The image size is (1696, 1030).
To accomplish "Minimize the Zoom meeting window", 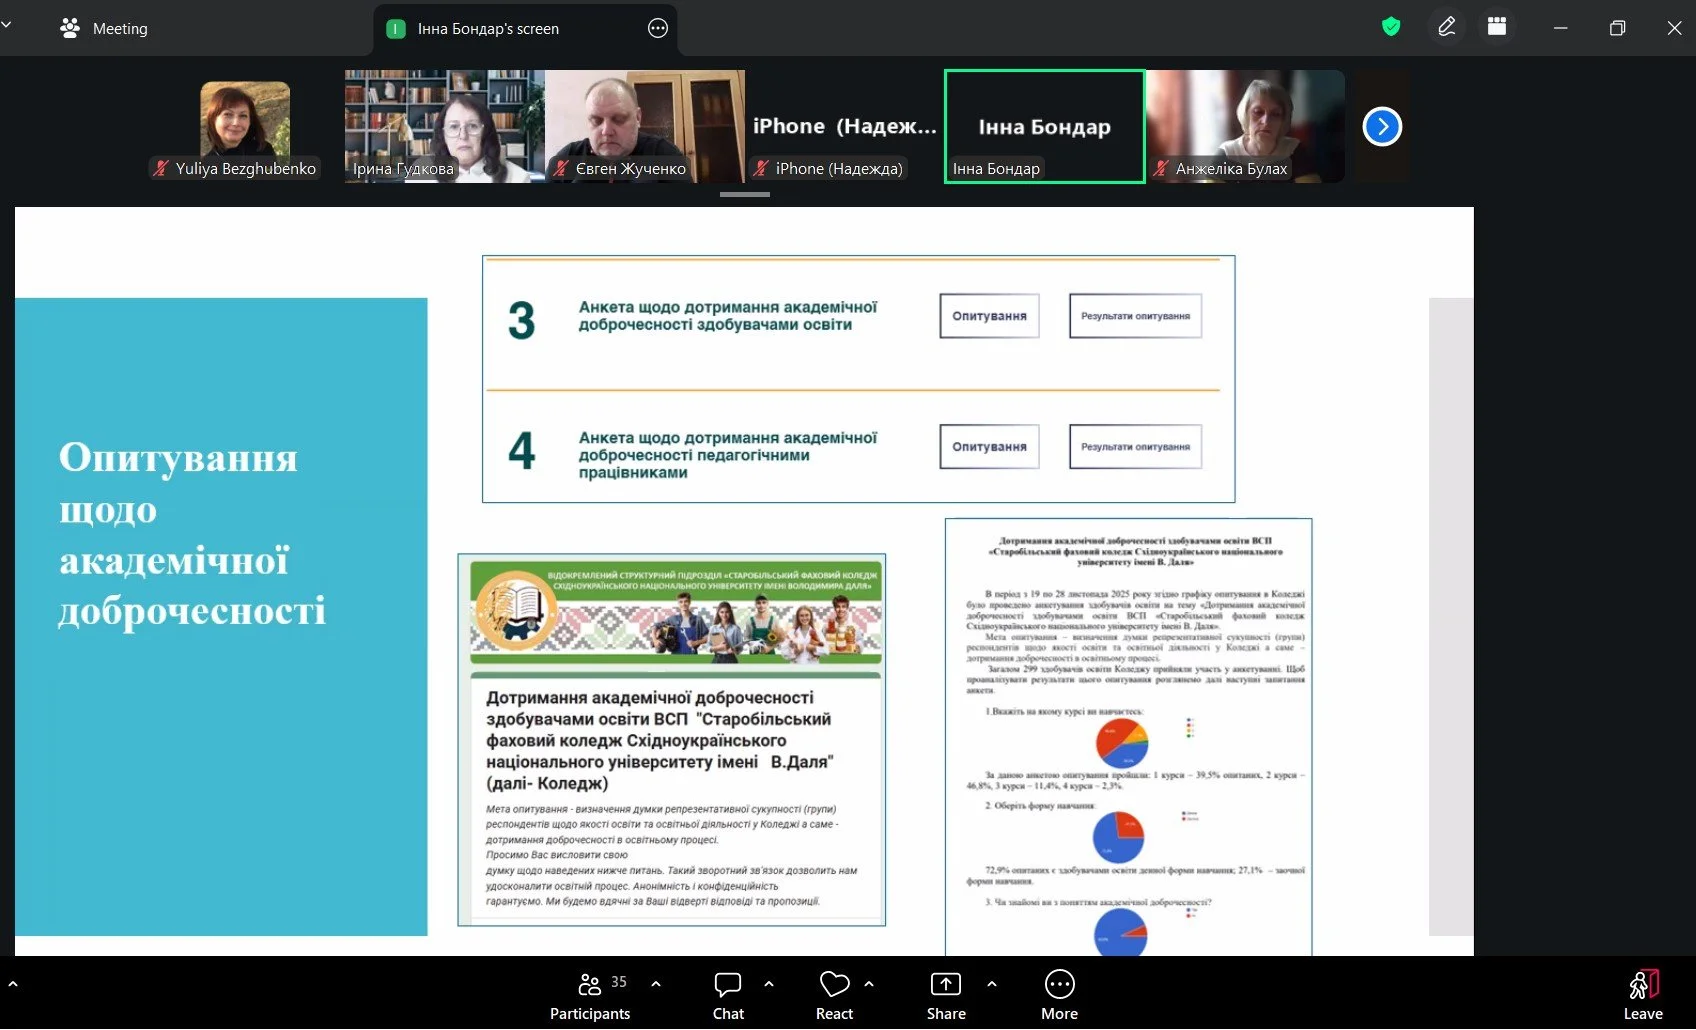I will [x=1560, y=28].
